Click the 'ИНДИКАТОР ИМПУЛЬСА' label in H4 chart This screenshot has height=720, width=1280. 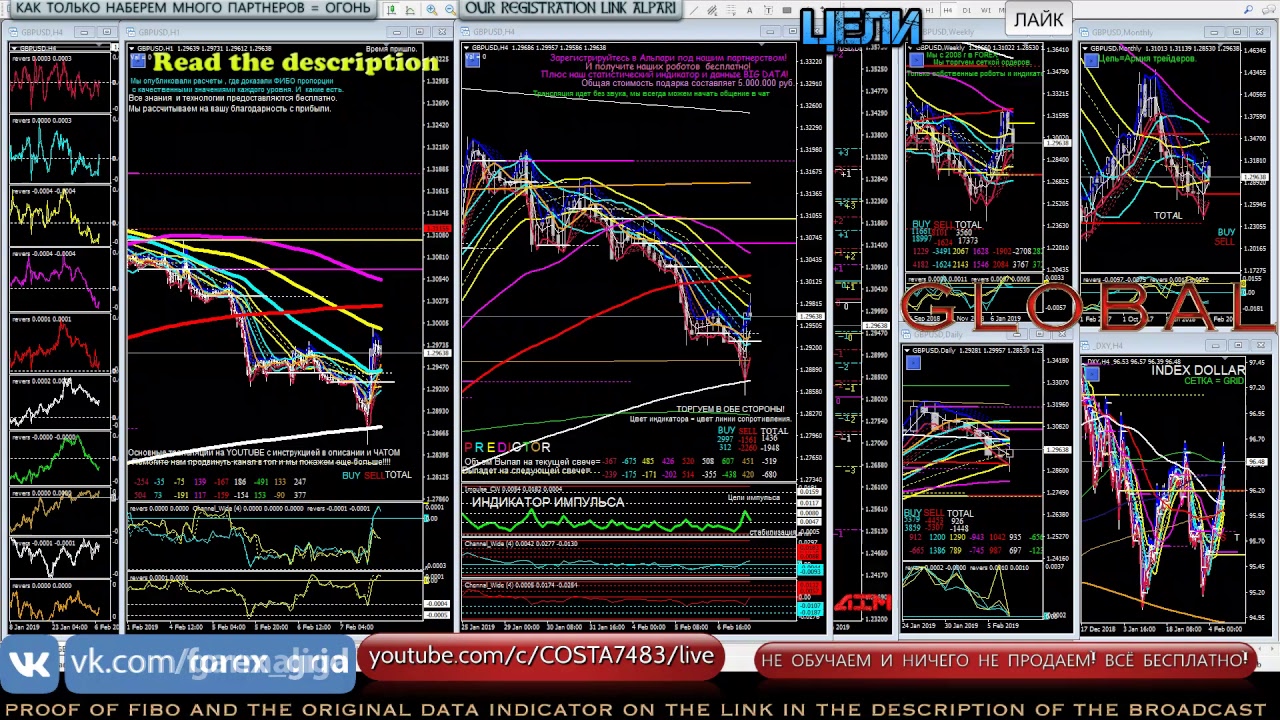coord(548,502)
